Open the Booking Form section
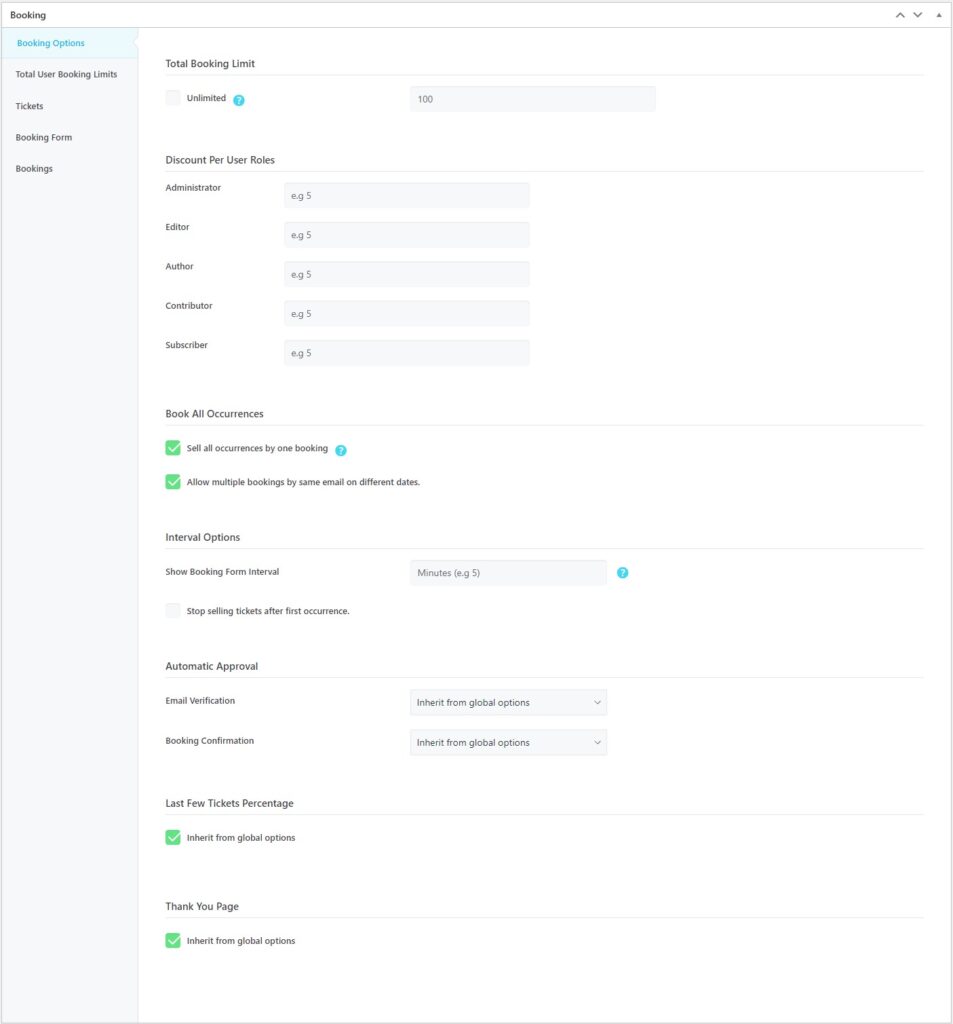The height and width of the screenshot is (1024, 953). [43, 137]
